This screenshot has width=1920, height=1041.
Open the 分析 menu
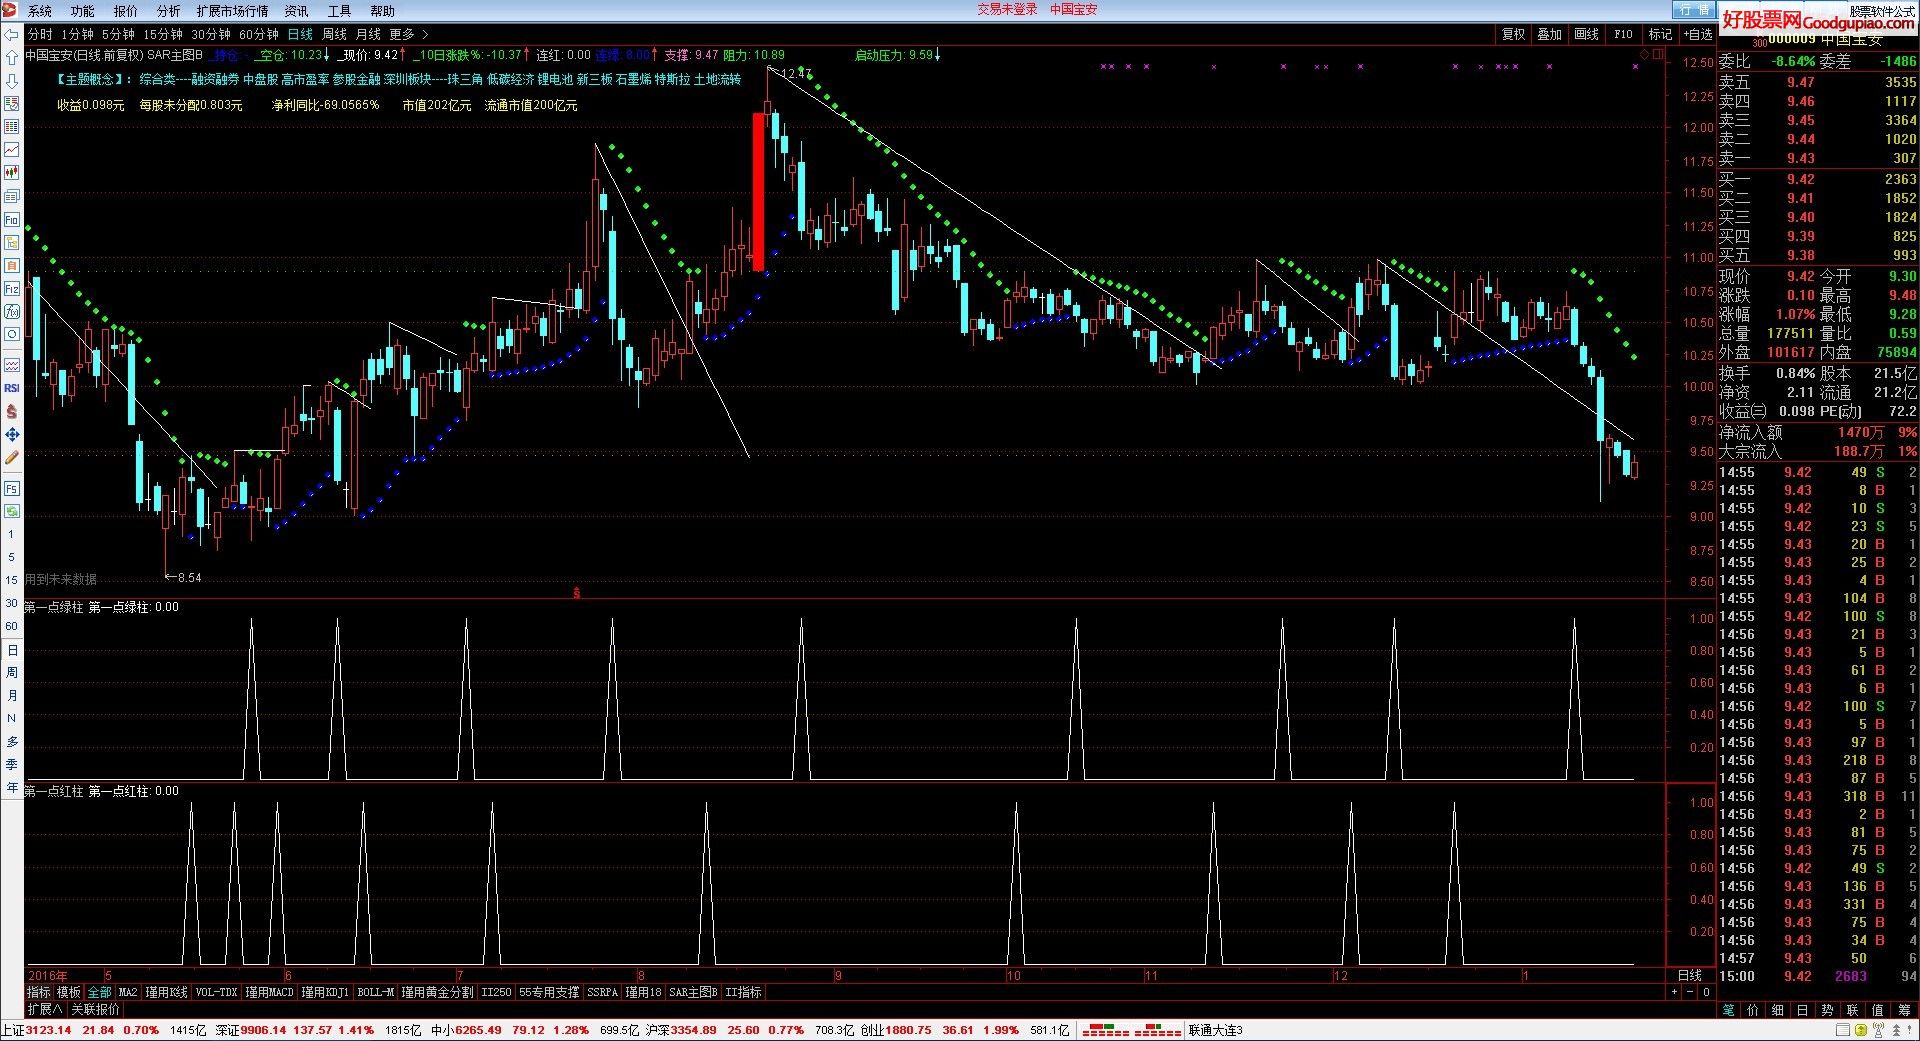(169, 11)
